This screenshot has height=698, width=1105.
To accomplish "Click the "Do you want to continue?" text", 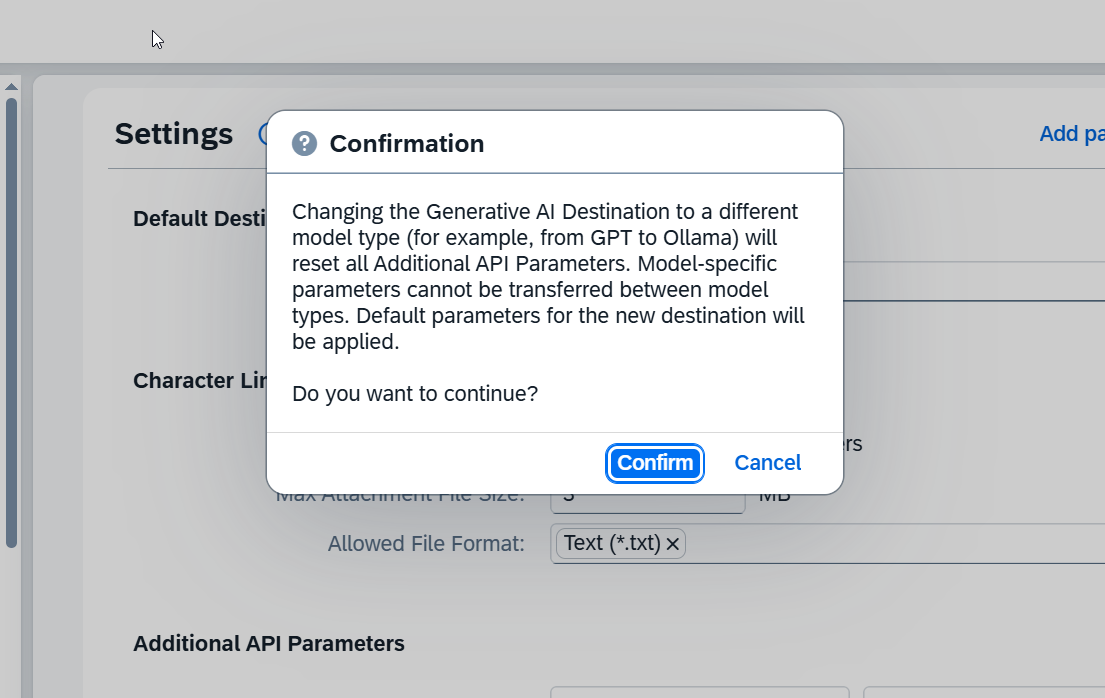I will (414, 394).
